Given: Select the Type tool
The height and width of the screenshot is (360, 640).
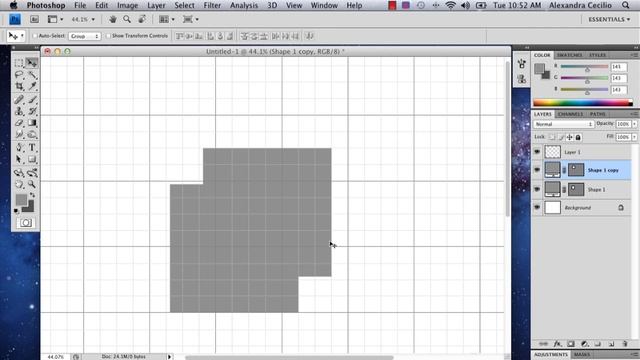Looking at the screenshot, I should 32,147.
